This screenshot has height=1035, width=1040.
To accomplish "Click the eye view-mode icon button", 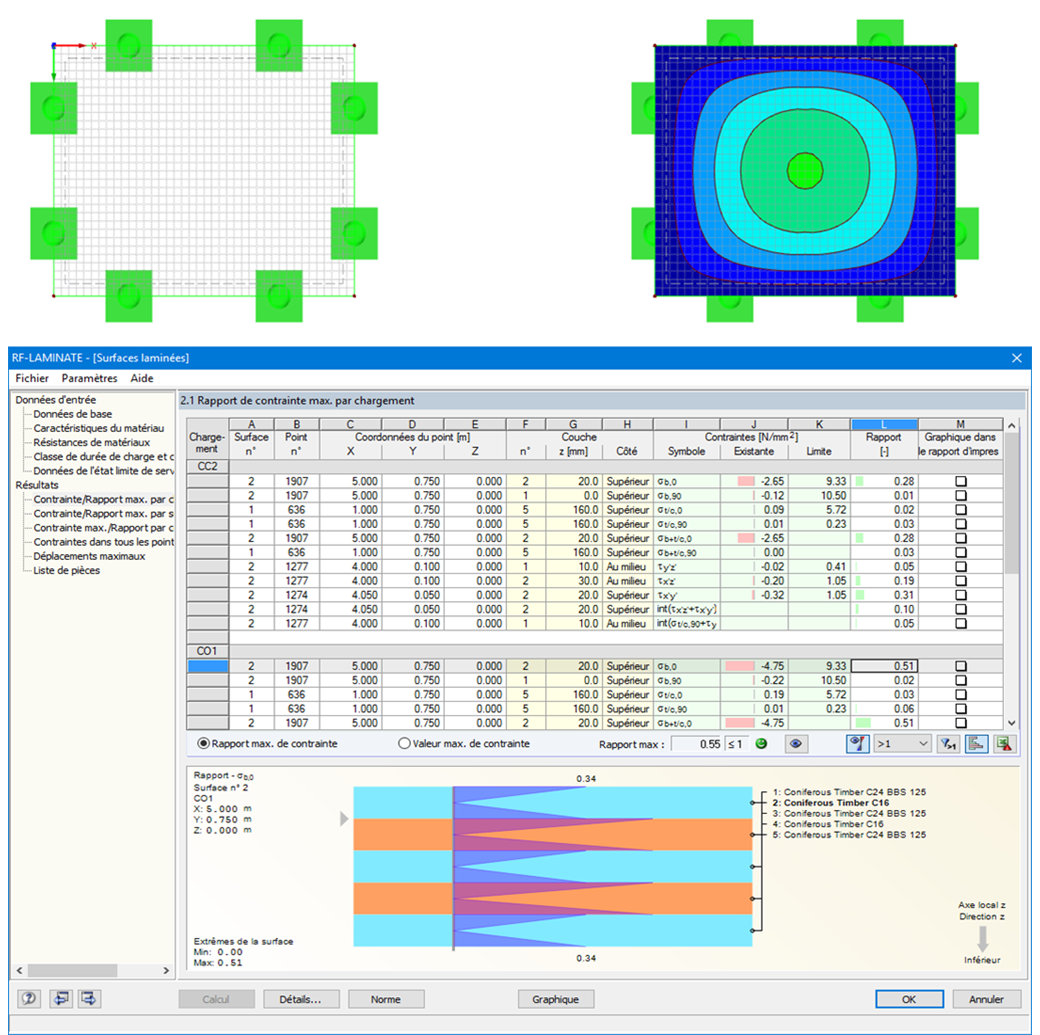I will tap(796, 744).
